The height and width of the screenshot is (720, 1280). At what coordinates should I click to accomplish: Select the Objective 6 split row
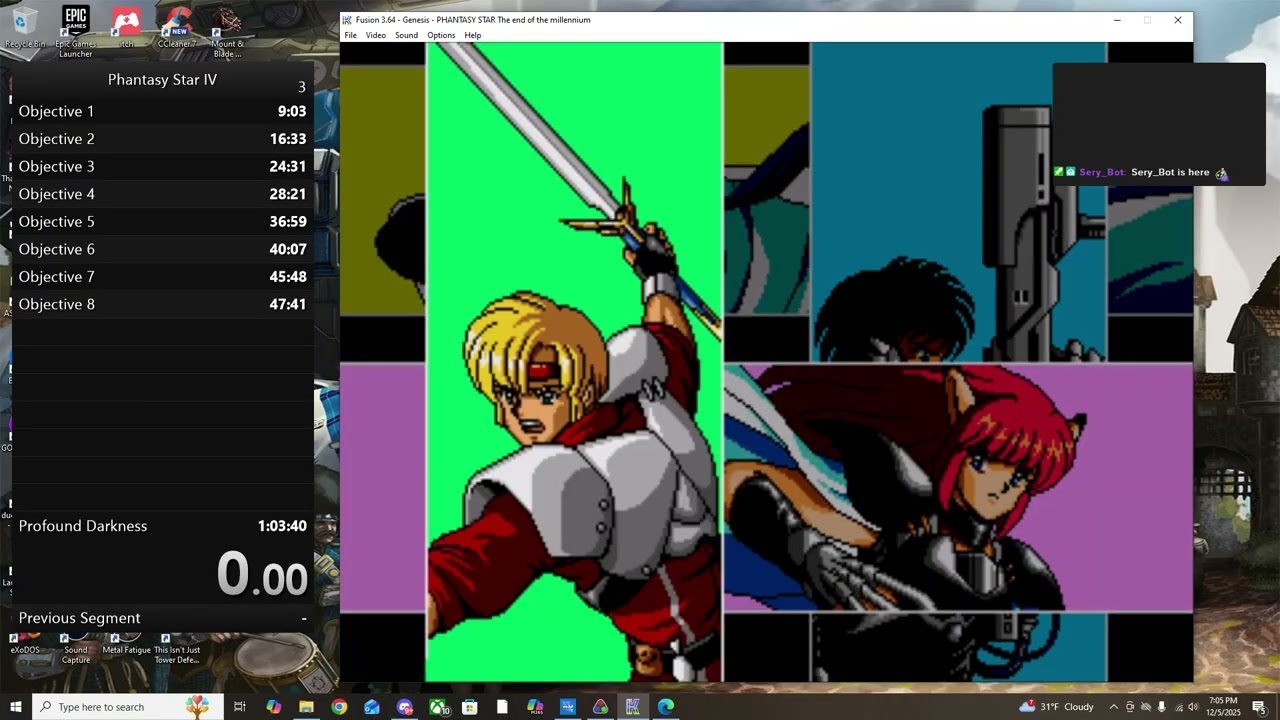[x=162, y=249]
